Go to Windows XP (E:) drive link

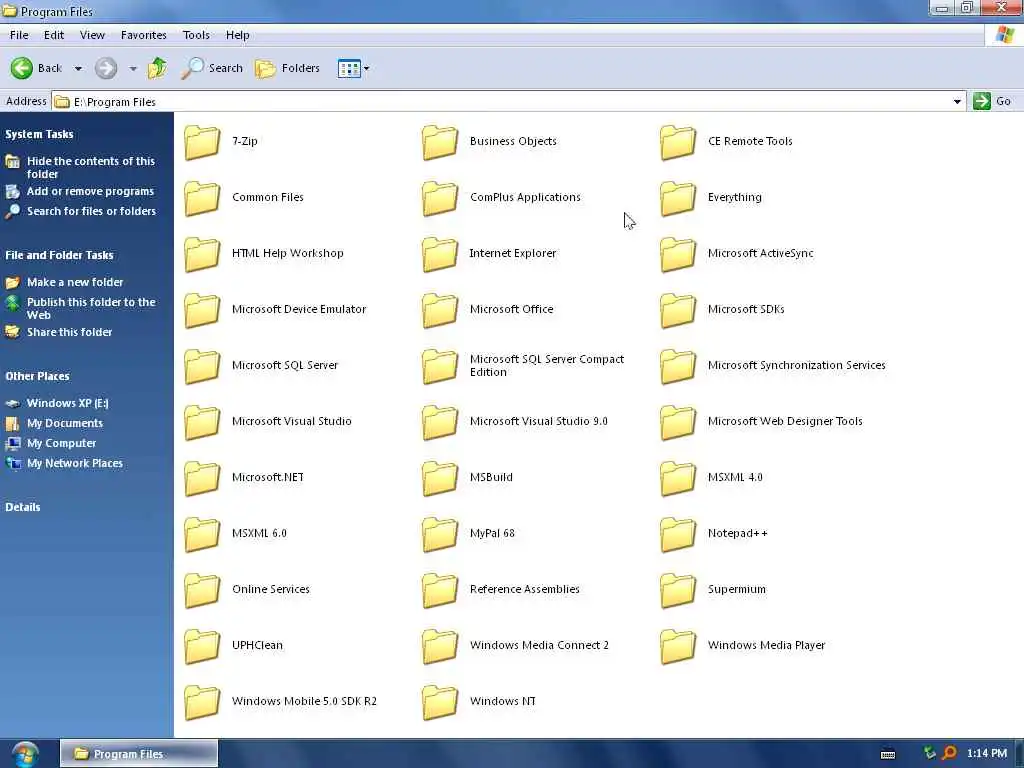pos(67,403)
